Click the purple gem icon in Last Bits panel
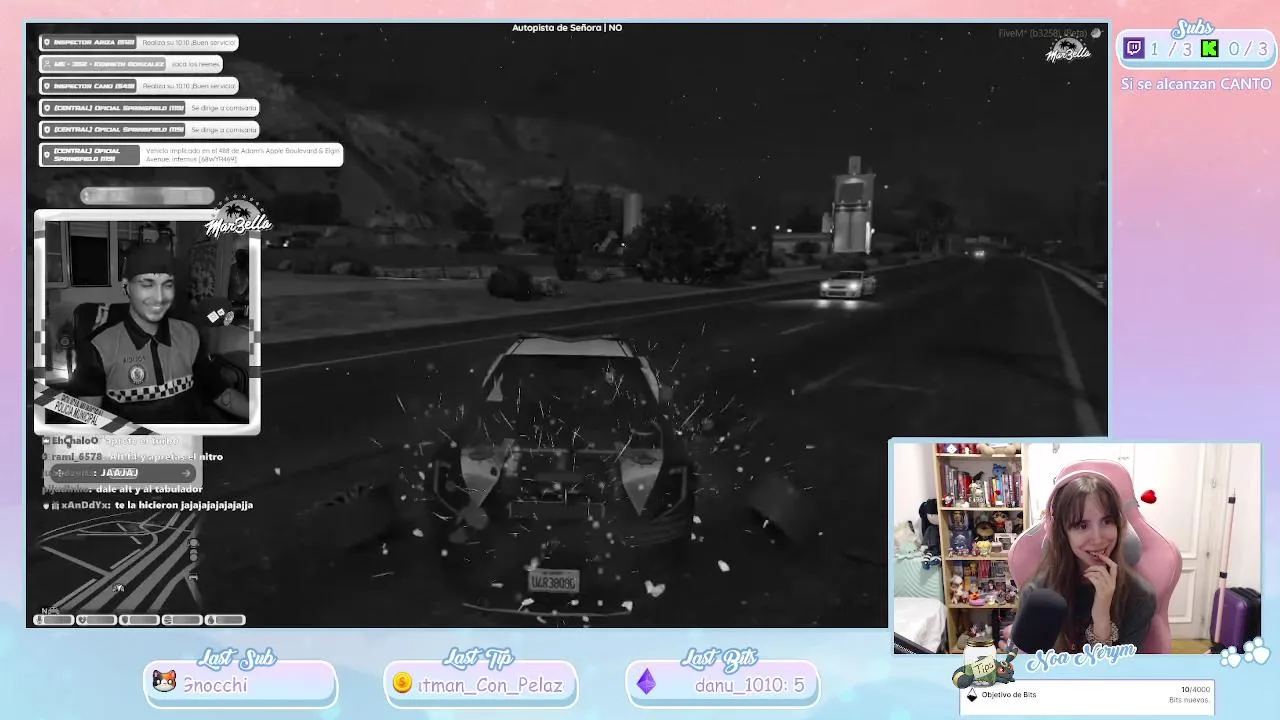This screenshot has width=1280, height=720. (x=646, y=683)
